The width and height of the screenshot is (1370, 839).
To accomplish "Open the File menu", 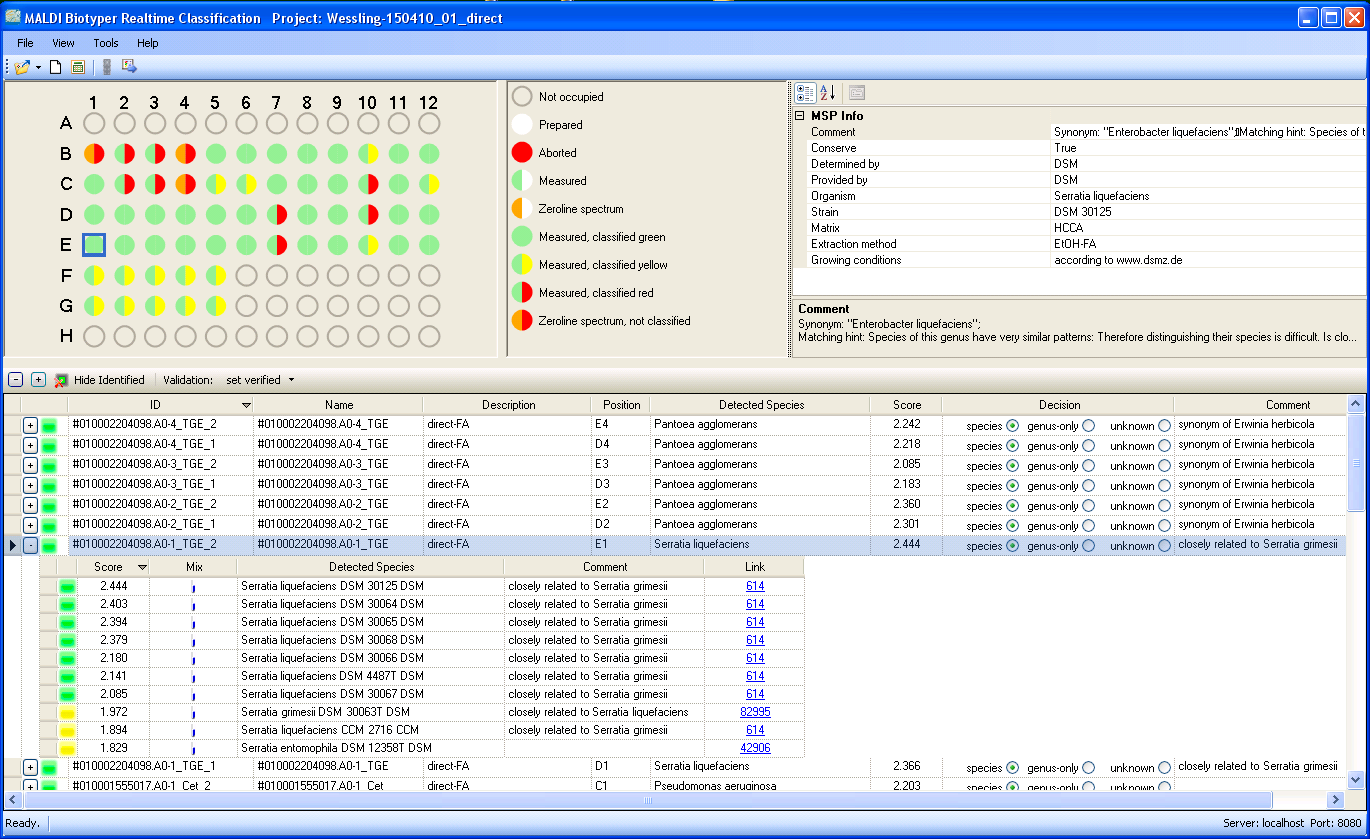I will pos(25,43).
